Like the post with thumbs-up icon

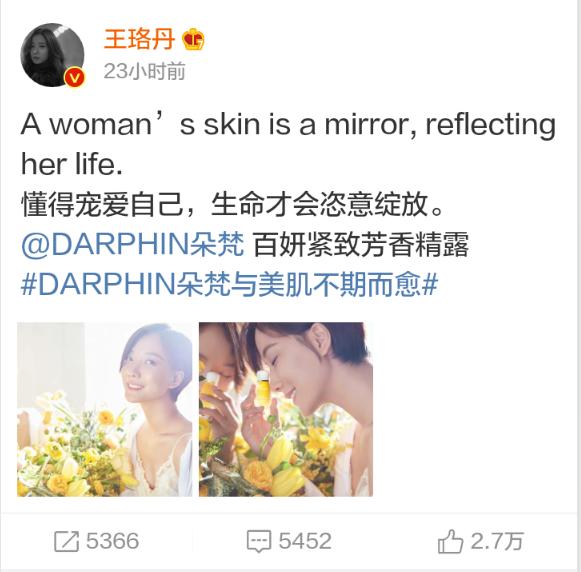point(450,541)
